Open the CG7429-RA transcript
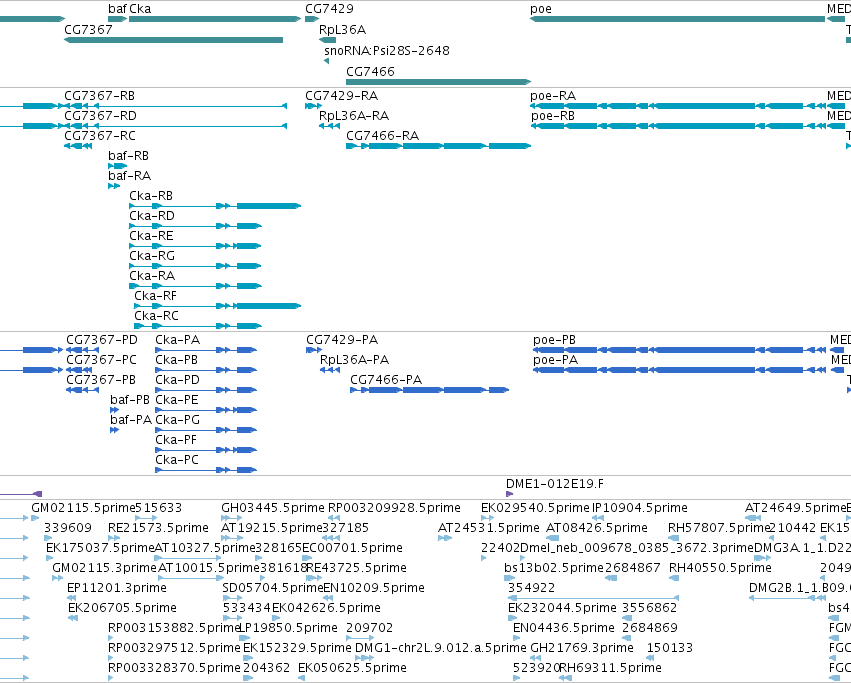Viewport: 851px width, 683px height. 313,106
